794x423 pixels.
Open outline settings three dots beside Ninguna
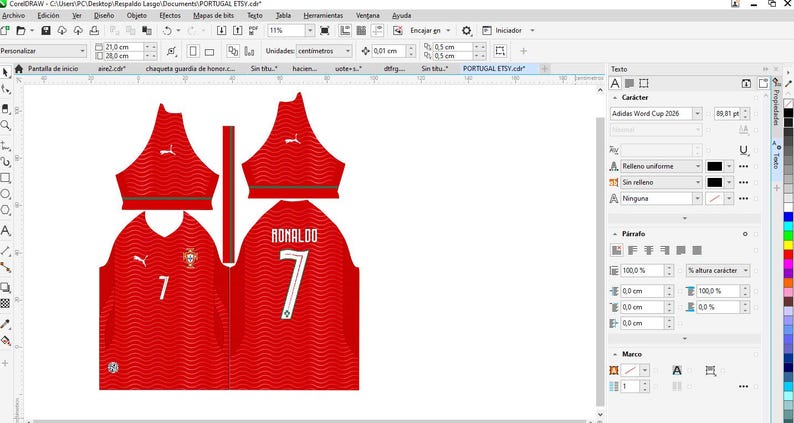point(743,199)
